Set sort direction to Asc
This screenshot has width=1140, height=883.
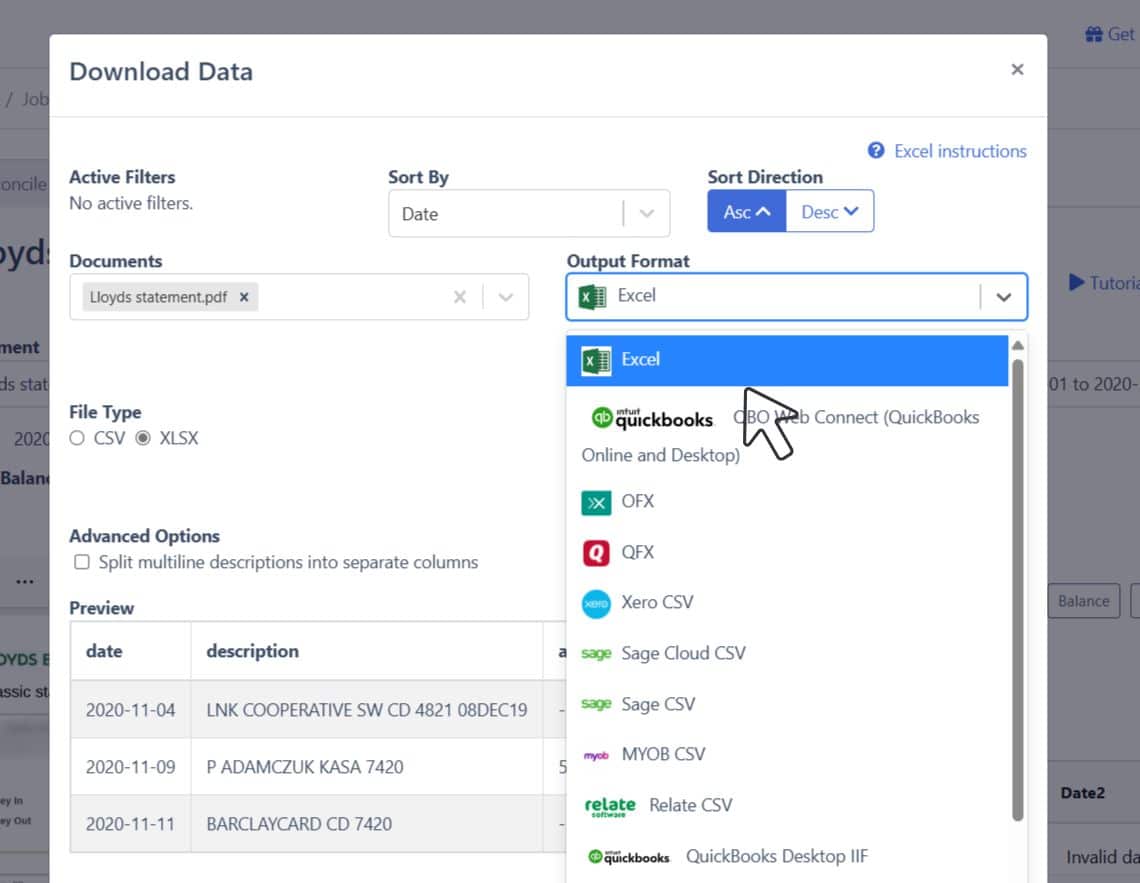(746, 211)
